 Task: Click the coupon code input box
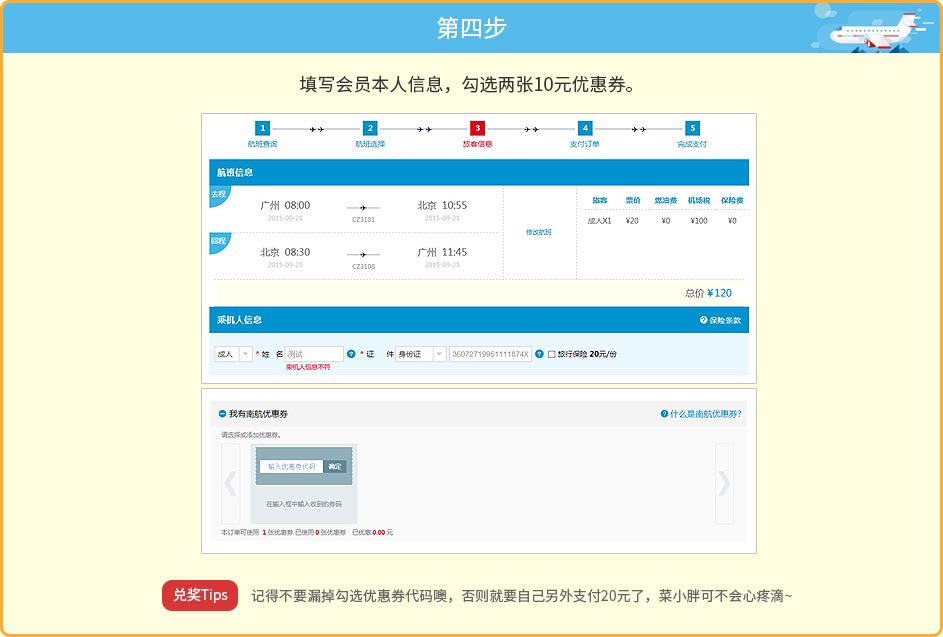[x=291, y=466]
